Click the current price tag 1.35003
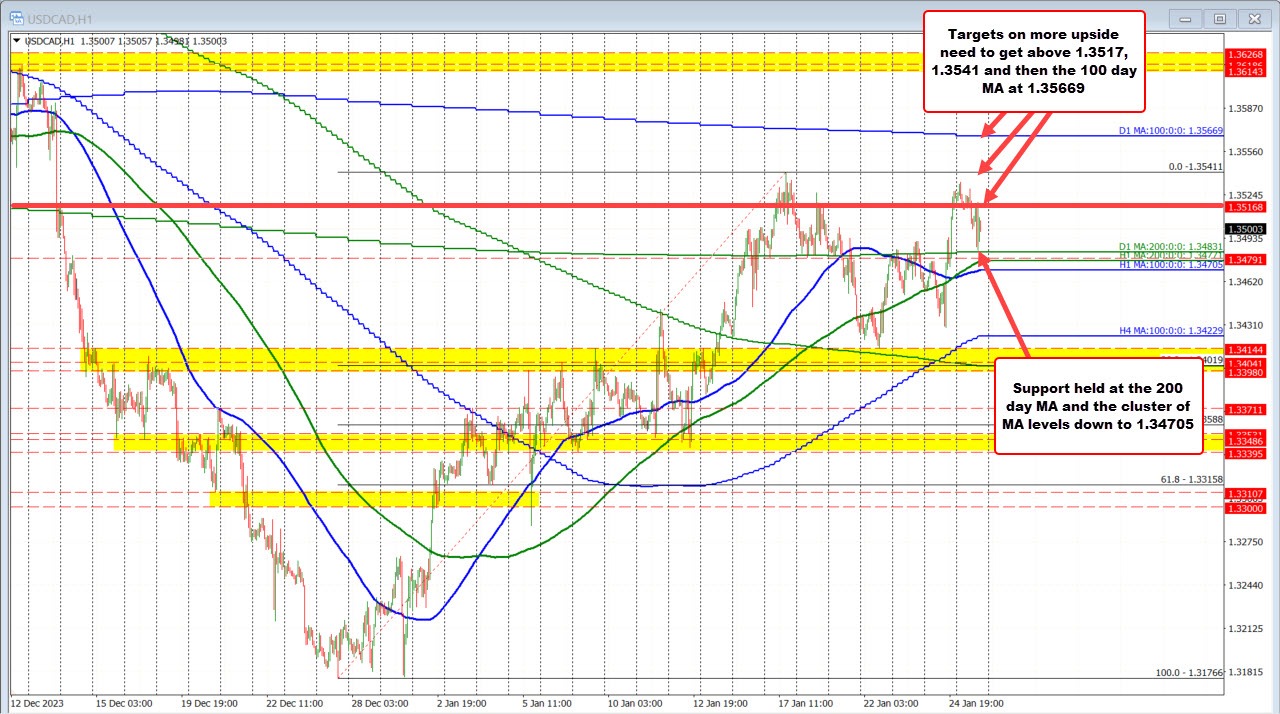1280x714 pixels. tap(1246, 229)
